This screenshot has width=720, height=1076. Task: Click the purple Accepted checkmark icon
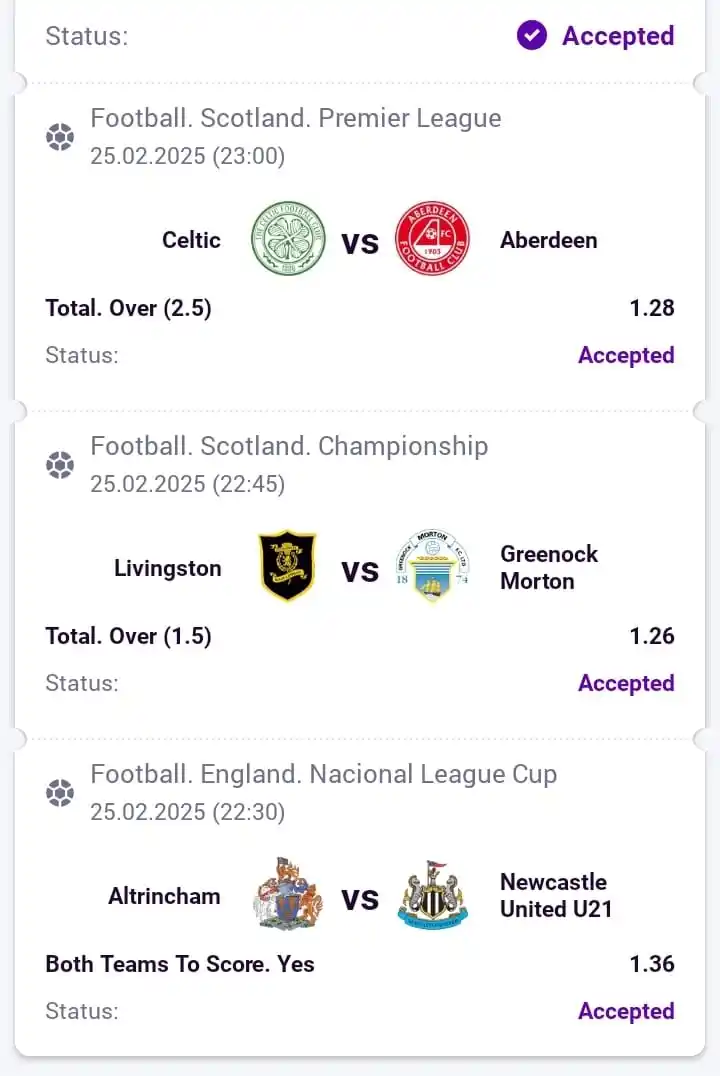click(x=532, y=35)
